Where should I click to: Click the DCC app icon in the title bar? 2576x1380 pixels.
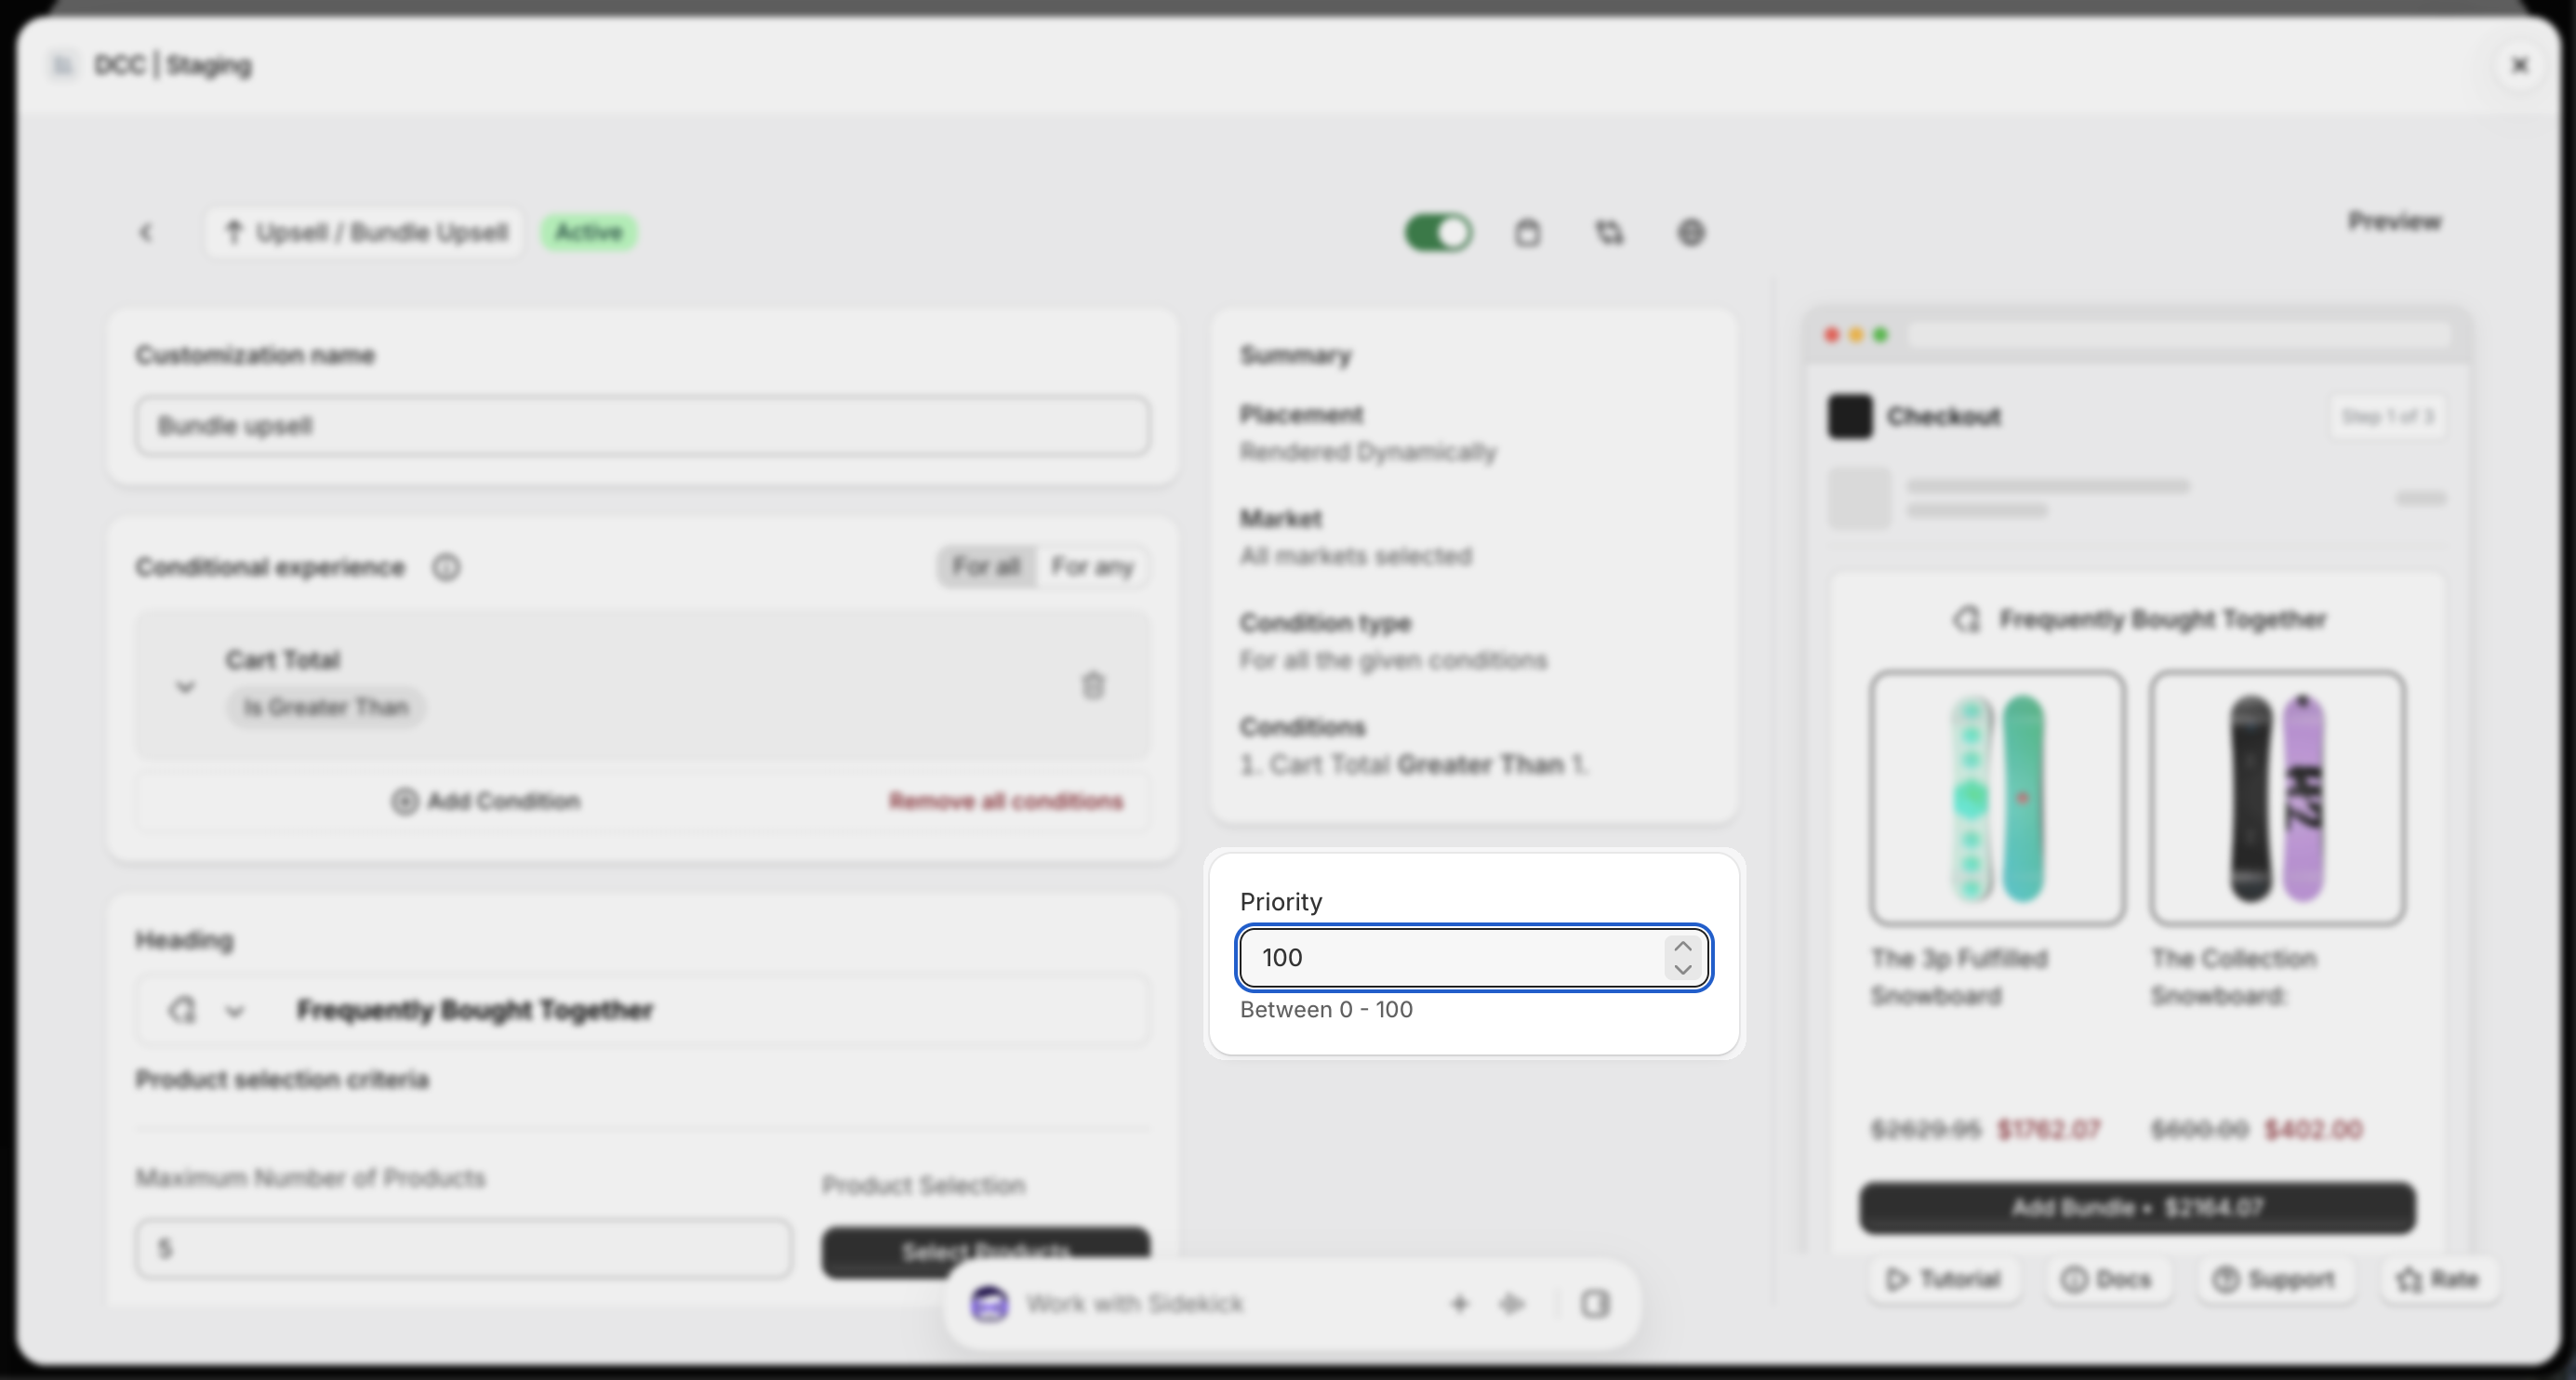pos(63,66)
